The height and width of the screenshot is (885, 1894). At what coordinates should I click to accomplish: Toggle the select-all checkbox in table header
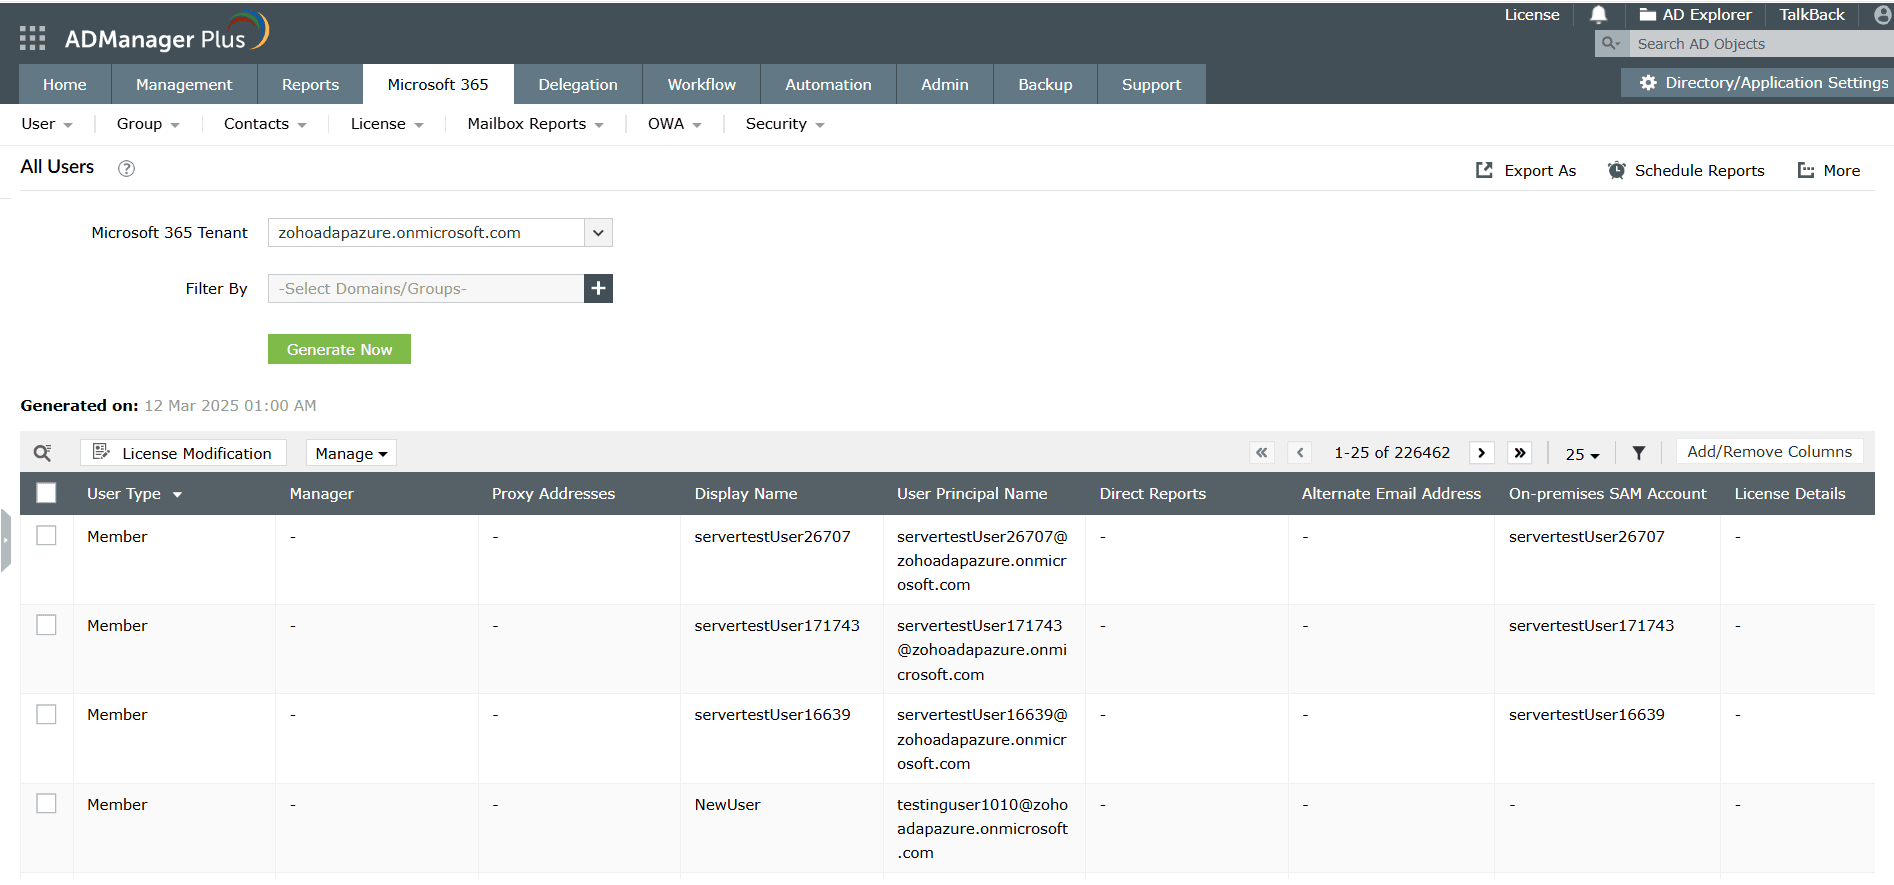(46, 493)
